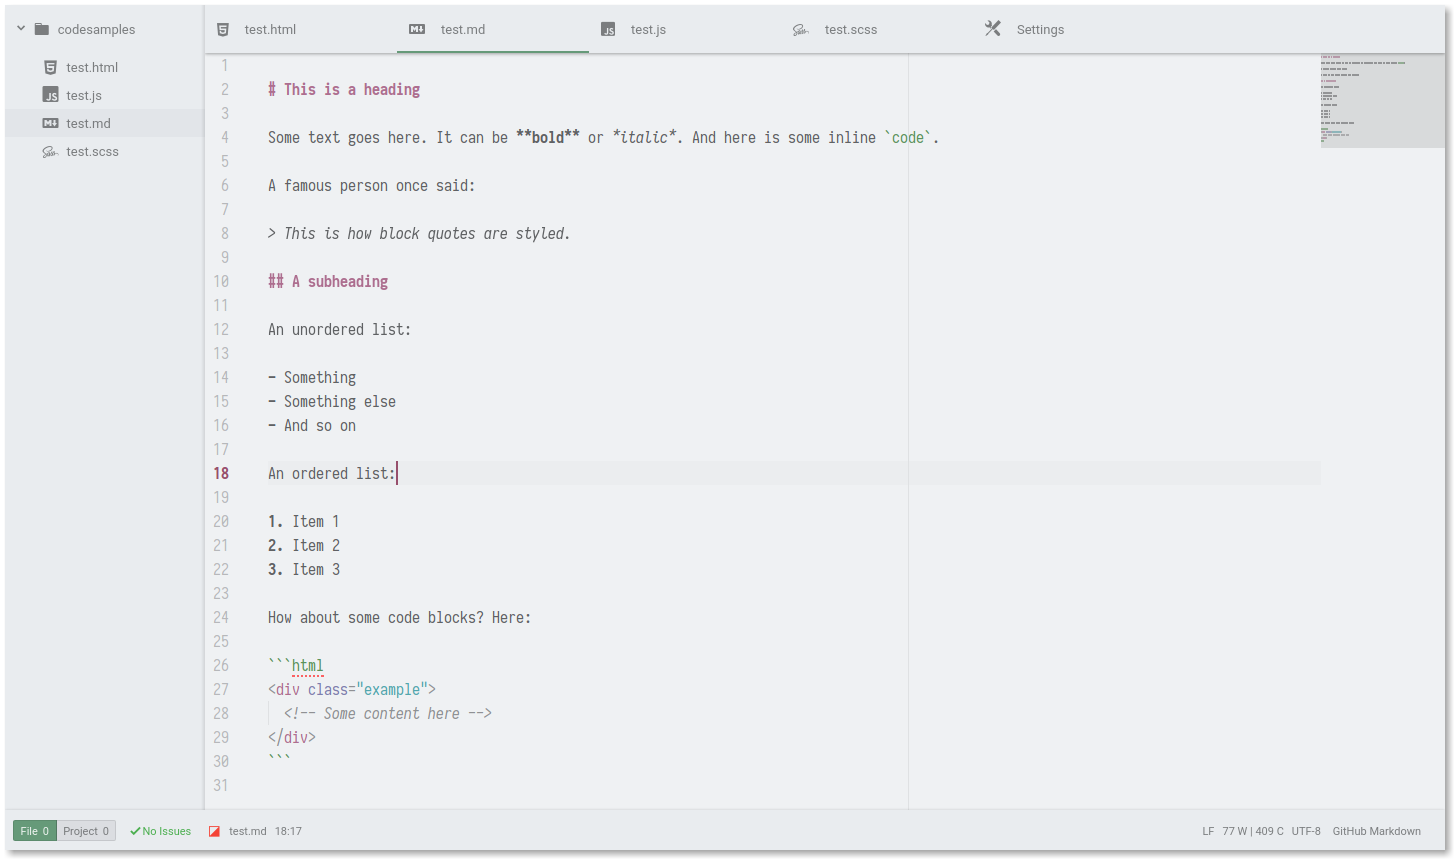Open go-to-line via 18:17 cursor position

288,831
